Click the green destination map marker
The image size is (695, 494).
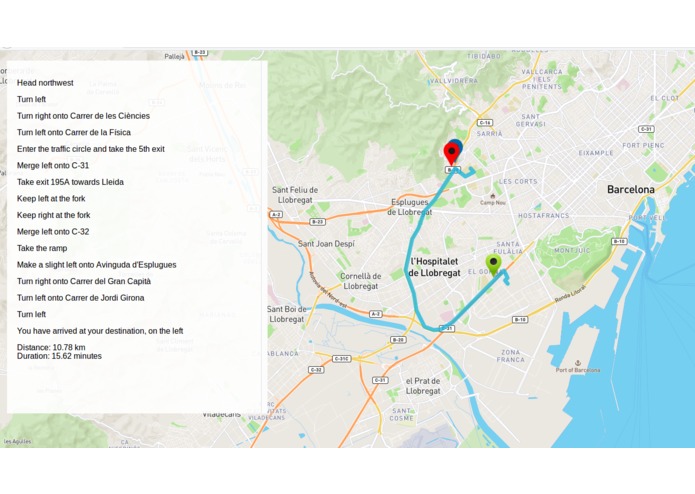(x=493, y=264)
